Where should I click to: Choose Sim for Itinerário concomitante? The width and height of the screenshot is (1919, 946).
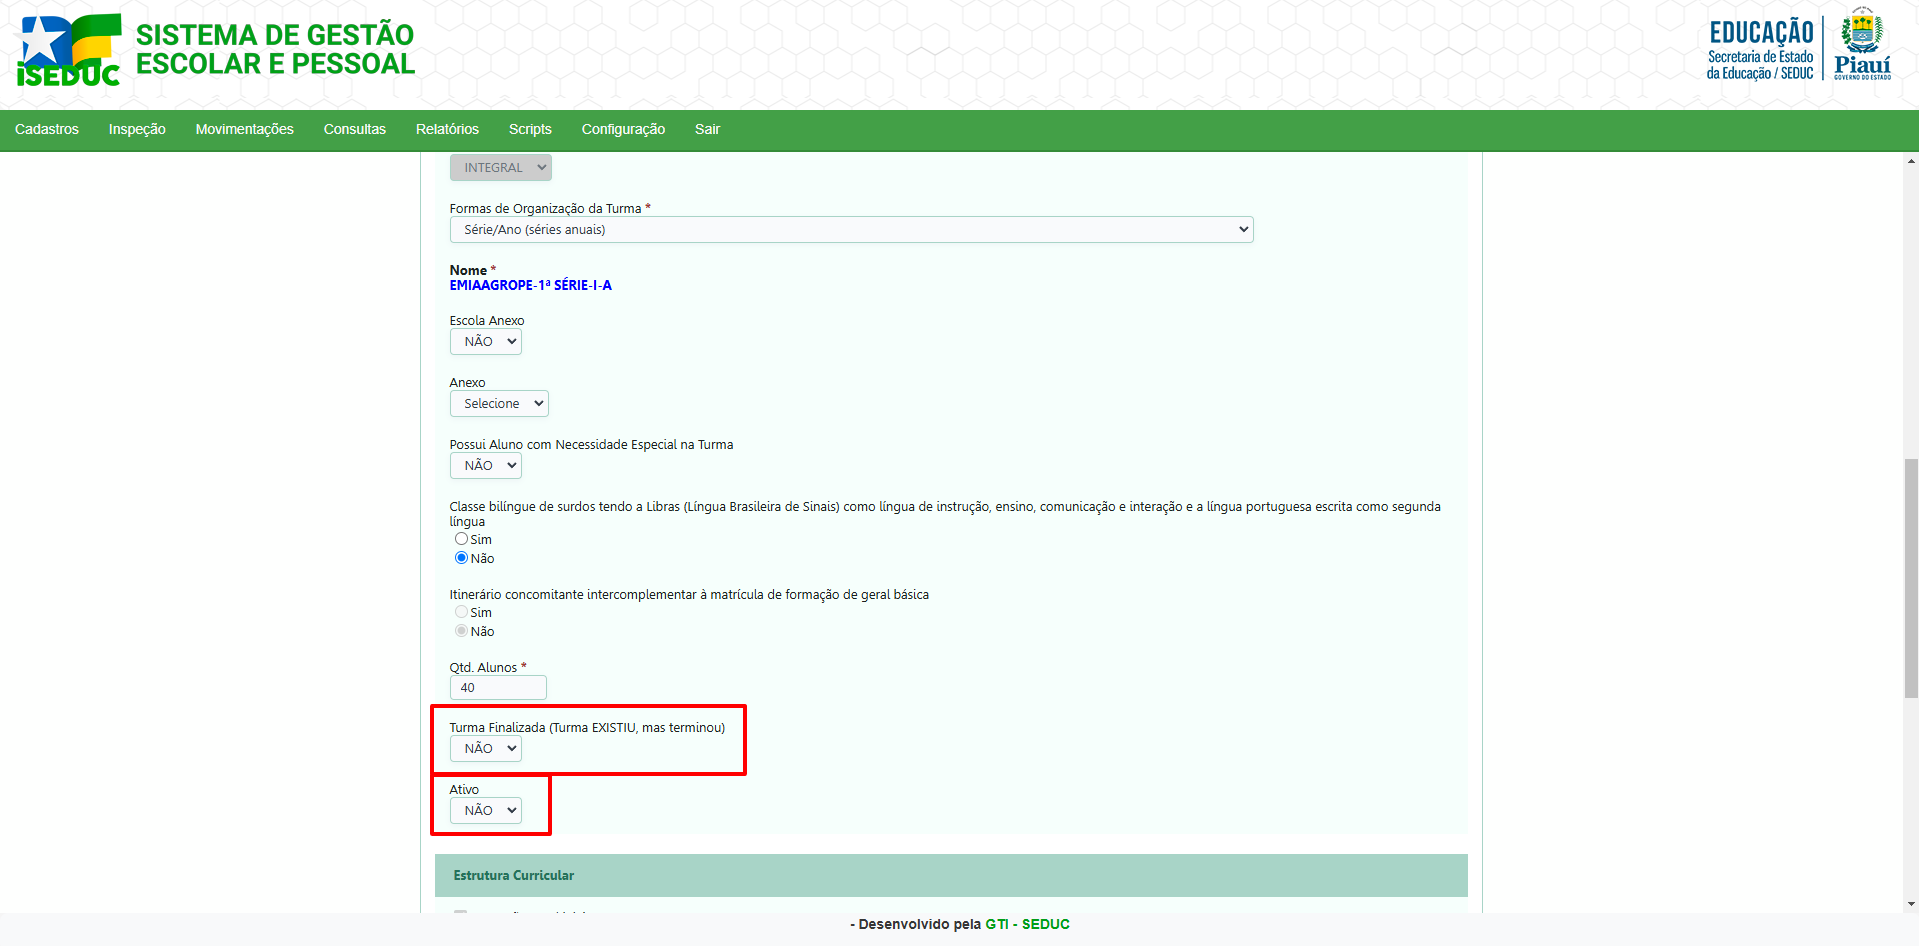click(x=461, y=612)
